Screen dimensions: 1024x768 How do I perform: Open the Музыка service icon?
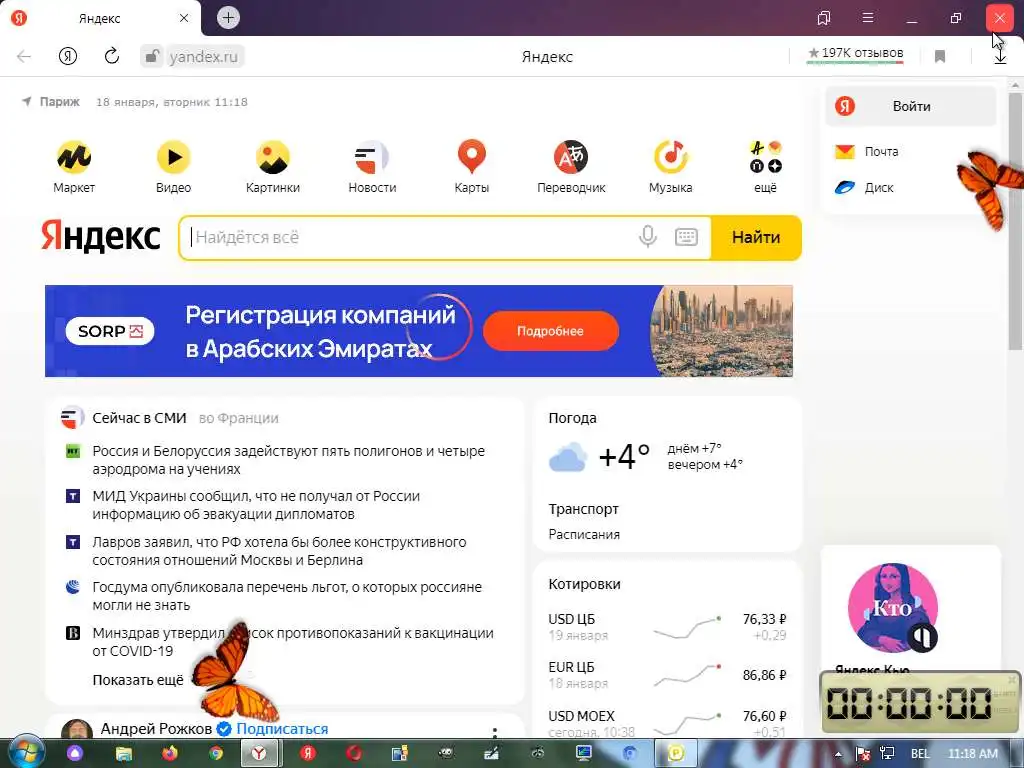tap(671, 157)
